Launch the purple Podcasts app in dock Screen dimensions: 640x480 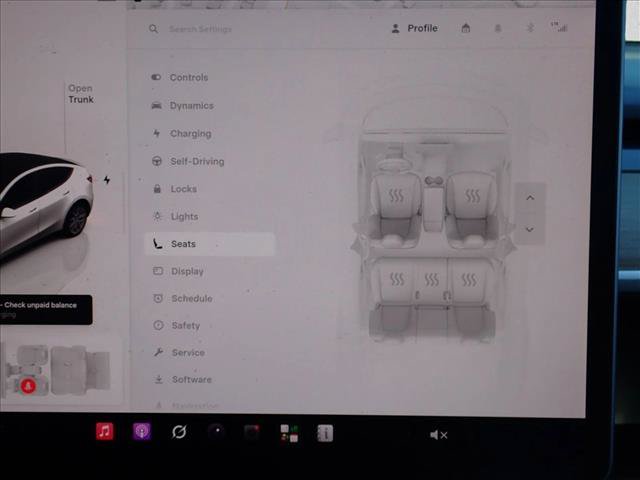click(x=142, y=431)
